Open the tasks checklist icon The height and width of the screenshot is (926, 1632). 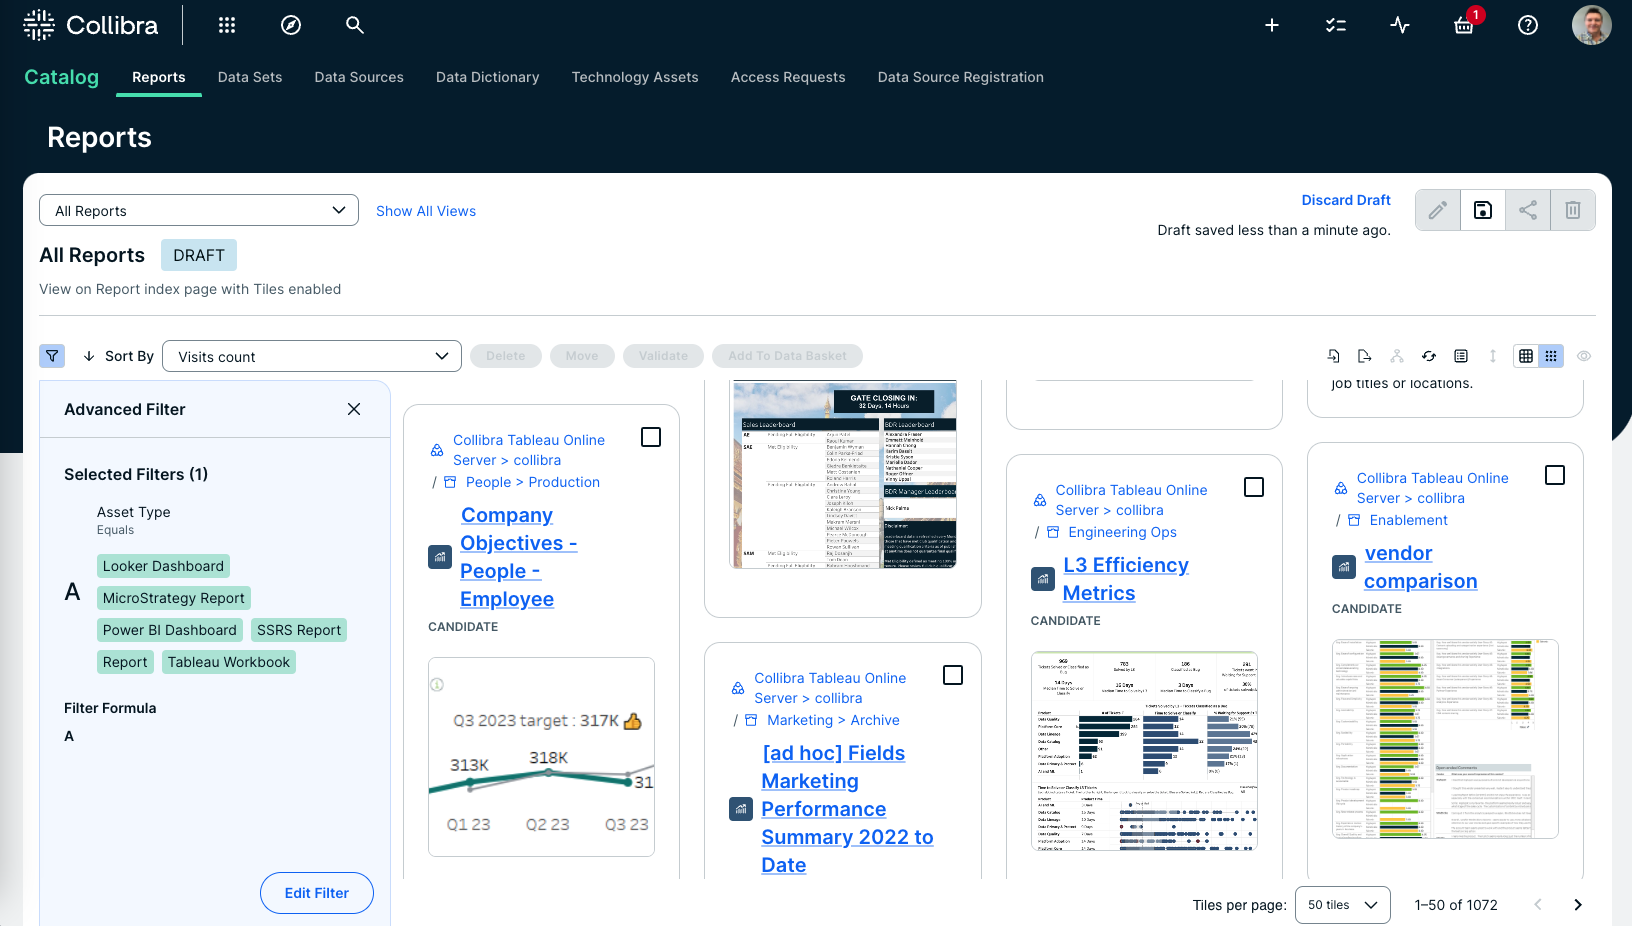(x=1336, y=25)
